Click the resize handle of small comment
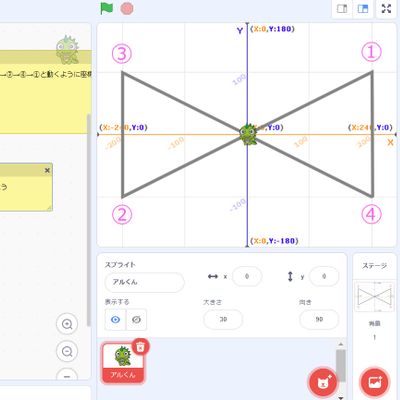Image resolution: width=400 pixels, height=400 pixels. tap(49, 208)
